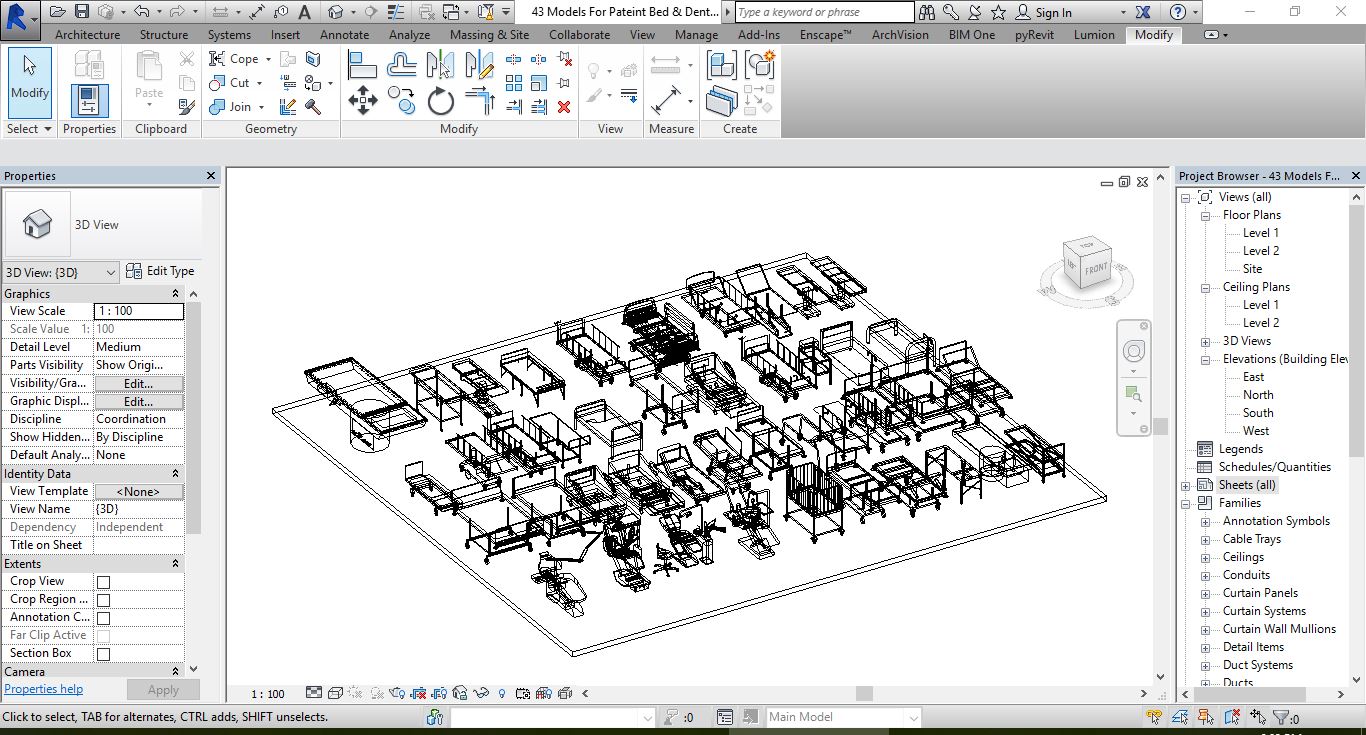
Task: Click the View Name field showing {3D}
Action: pyautogui.click(x=138, y=509)
